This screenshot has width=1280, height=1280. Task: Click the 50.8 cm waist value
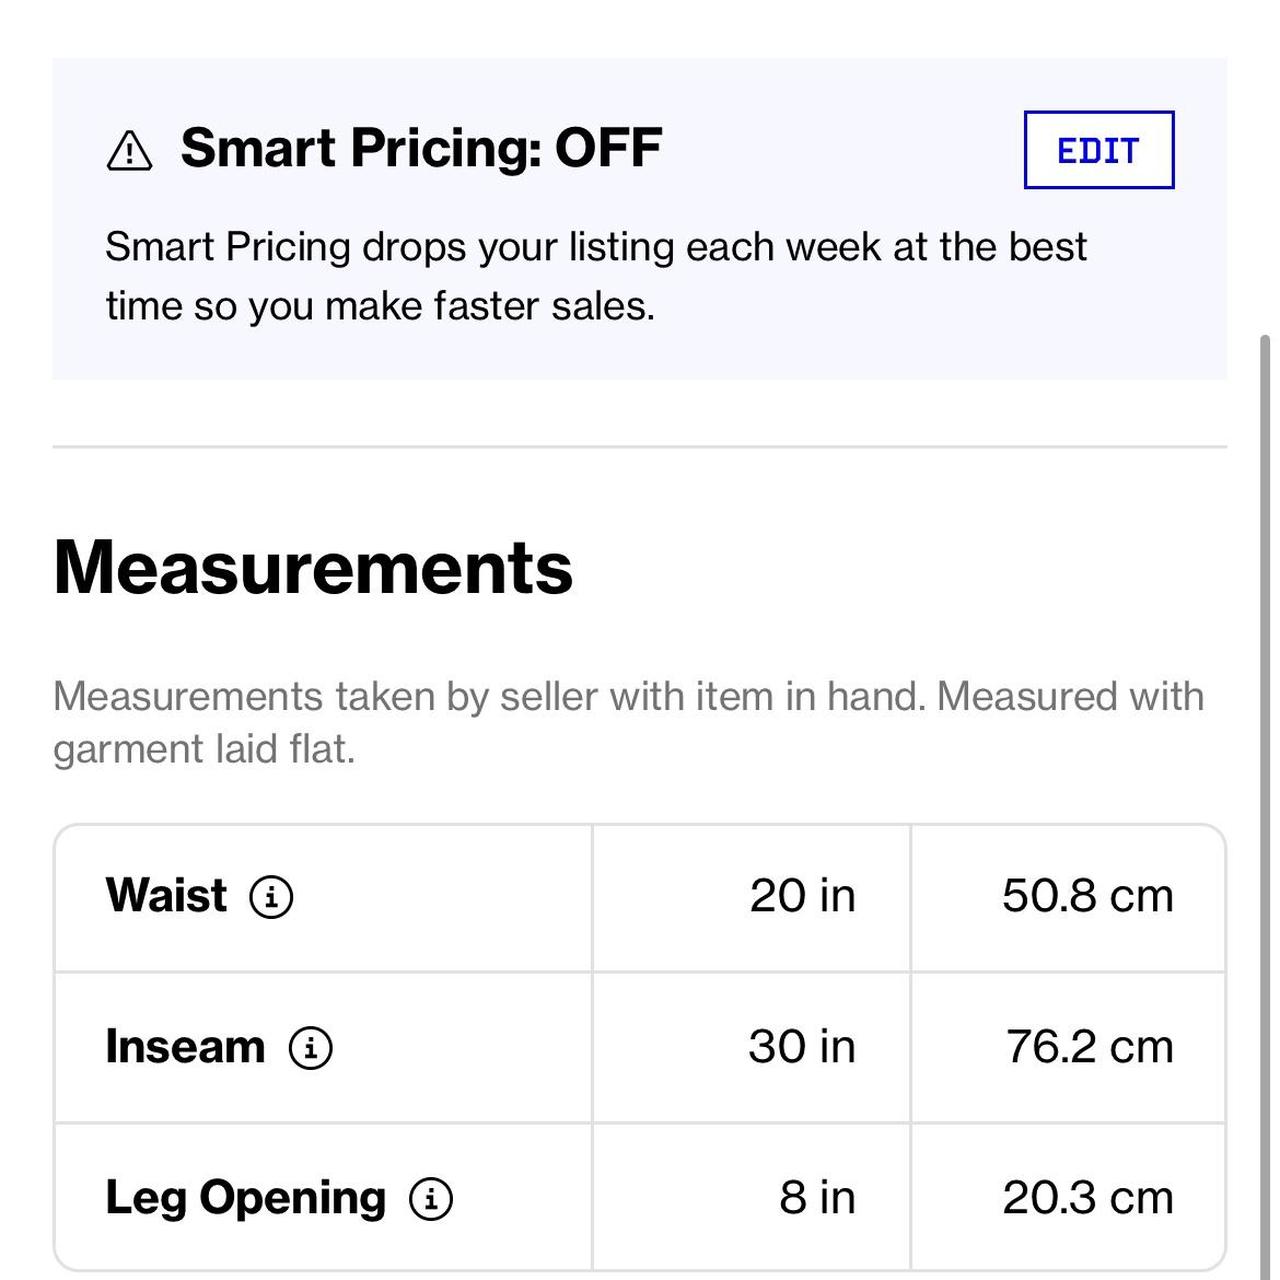click(x=1087, y=896)
